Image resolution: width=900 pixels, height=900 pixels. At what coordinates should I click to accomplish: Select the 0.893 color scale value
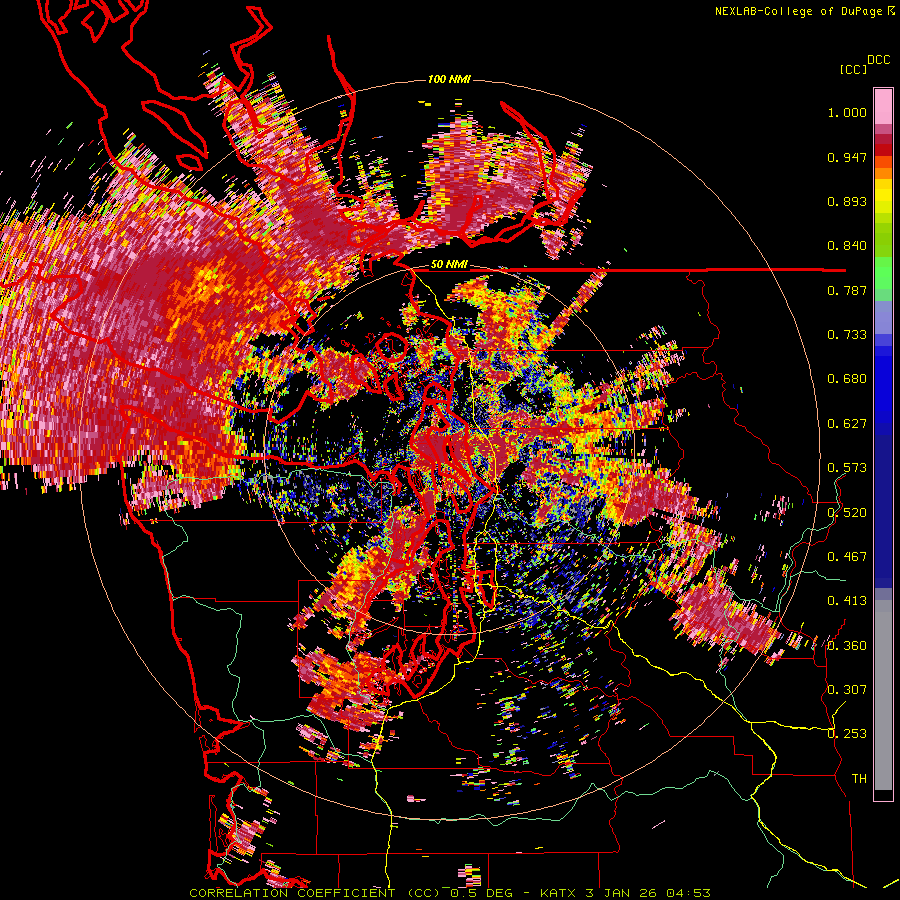tap(847, 201)
